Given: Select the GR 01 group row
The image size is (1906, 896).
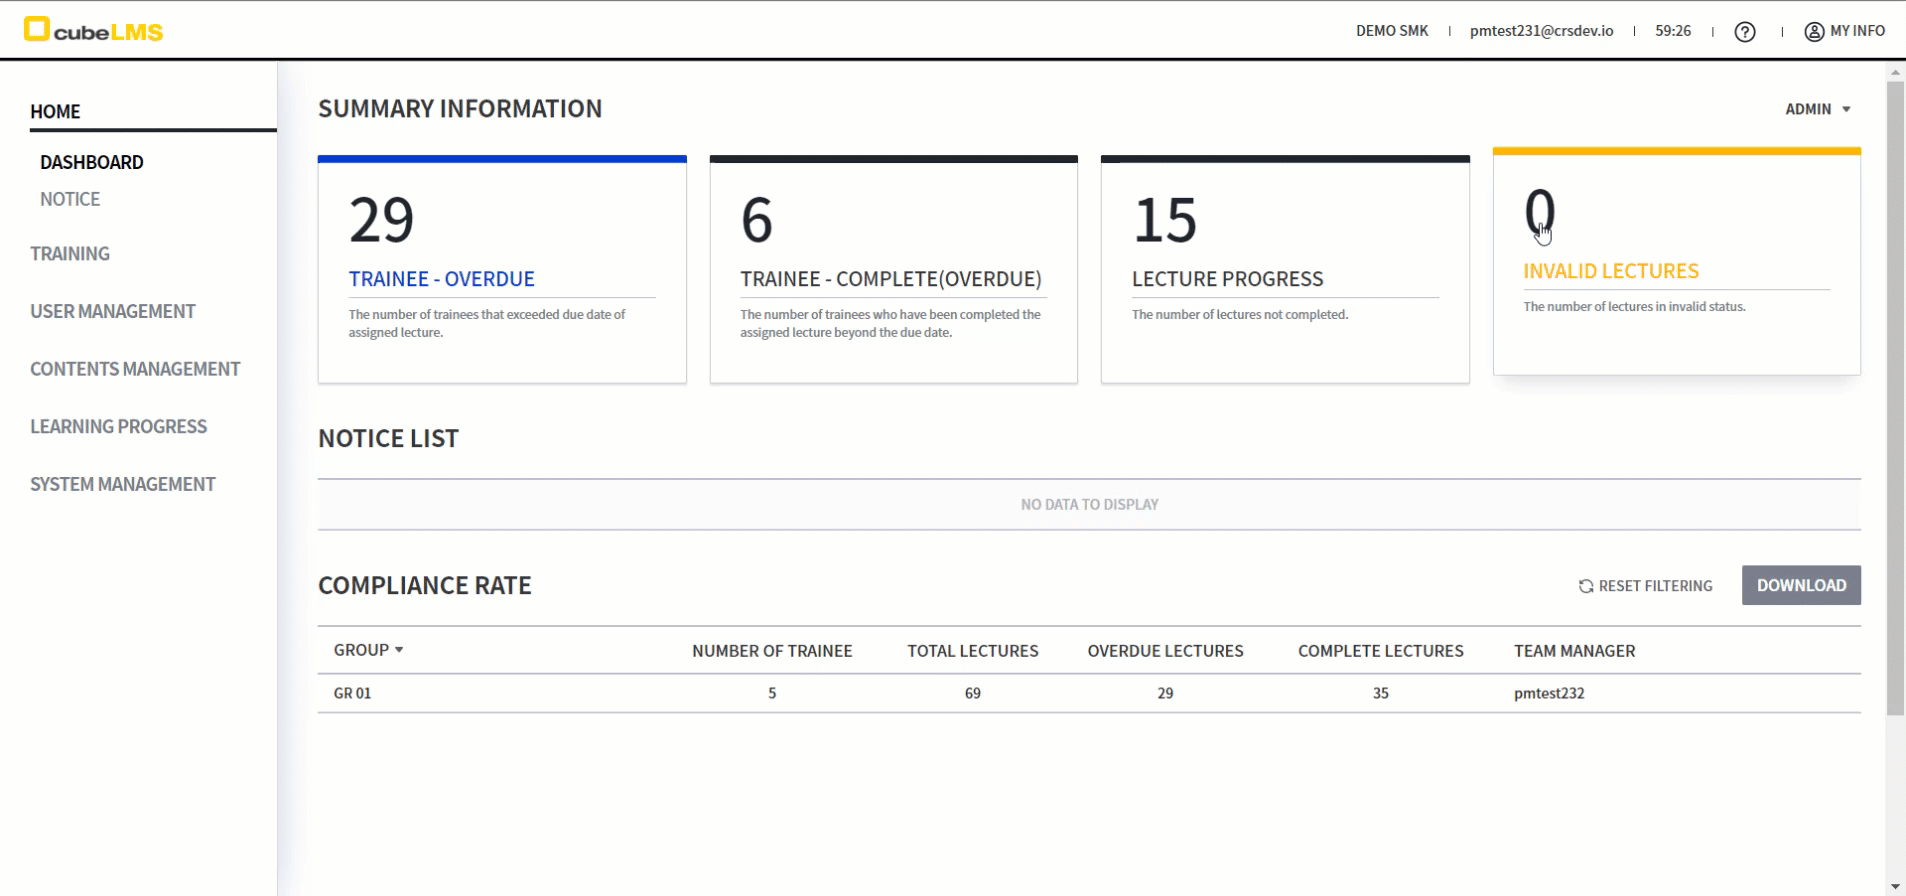Looking at the screenshot, I should [353, 693].
